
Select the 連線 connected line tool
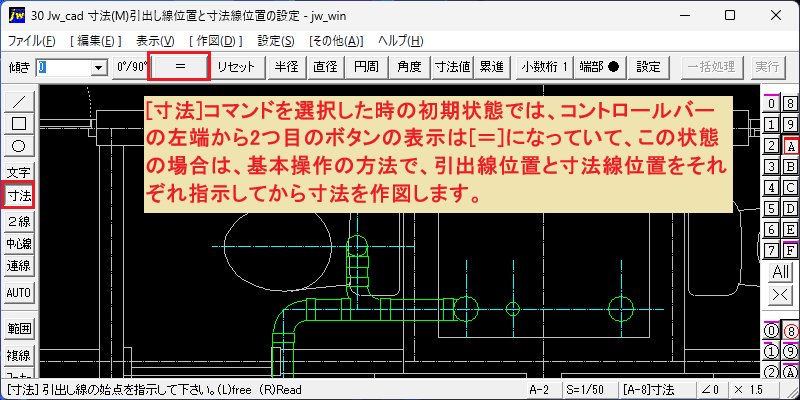[19, 266]
